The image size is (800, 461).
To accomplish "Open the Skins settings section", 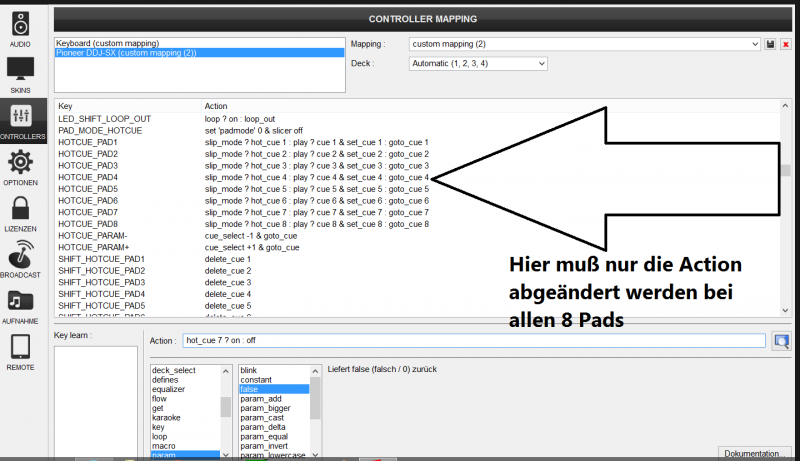I will coord(20,75).
